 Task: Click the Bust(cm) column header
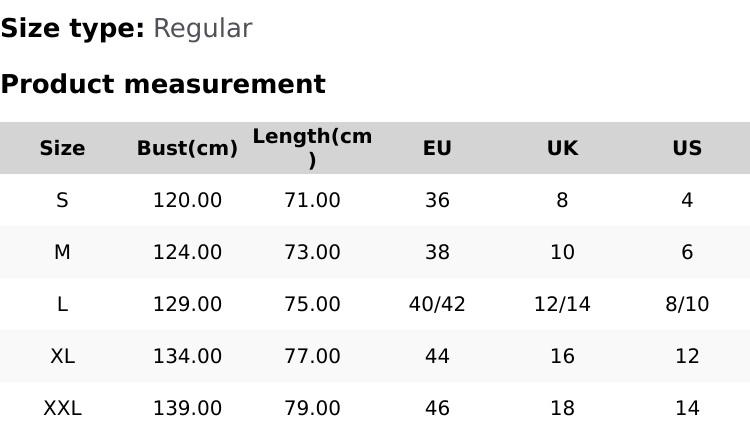[x=187, y=148]
